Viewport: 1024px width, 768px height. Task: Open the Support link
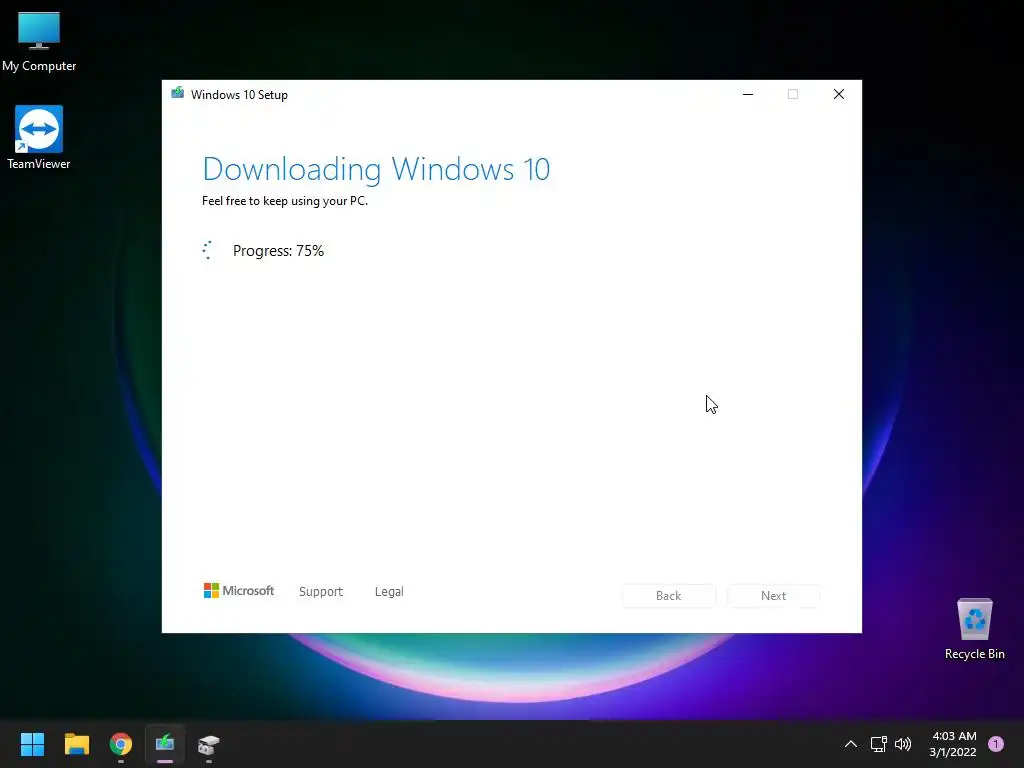tap(321, 591)
